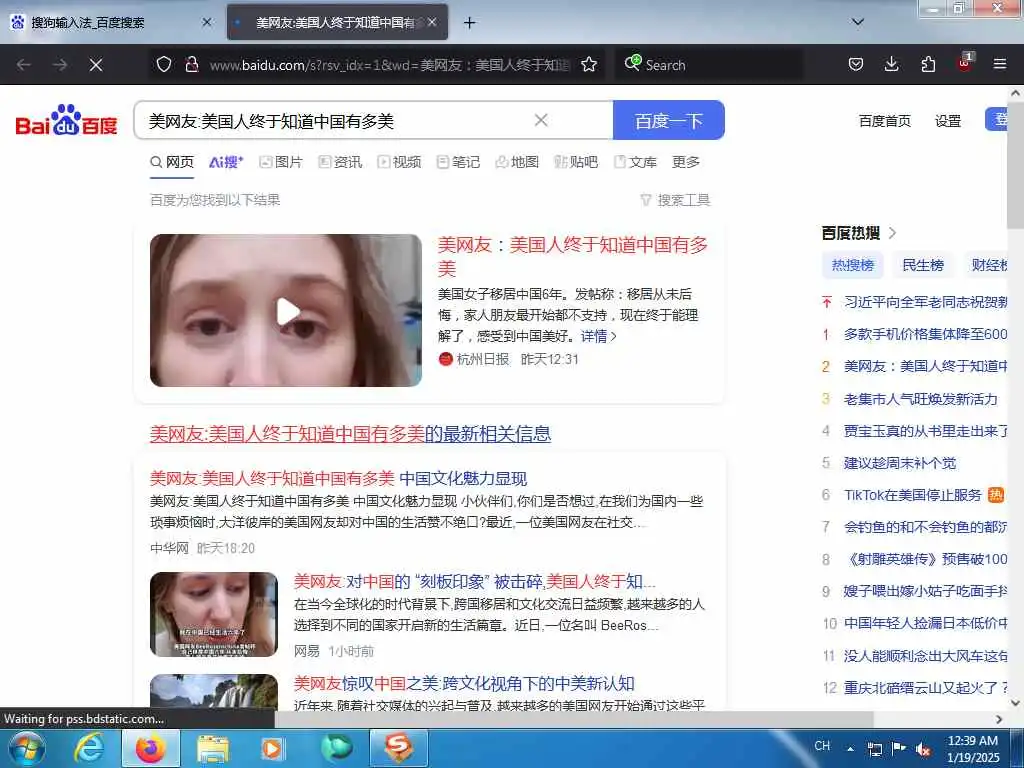The image size is (1024, 768).
Task: Expand the 百度热搜 arrow
Action: (x=893, y=233)
